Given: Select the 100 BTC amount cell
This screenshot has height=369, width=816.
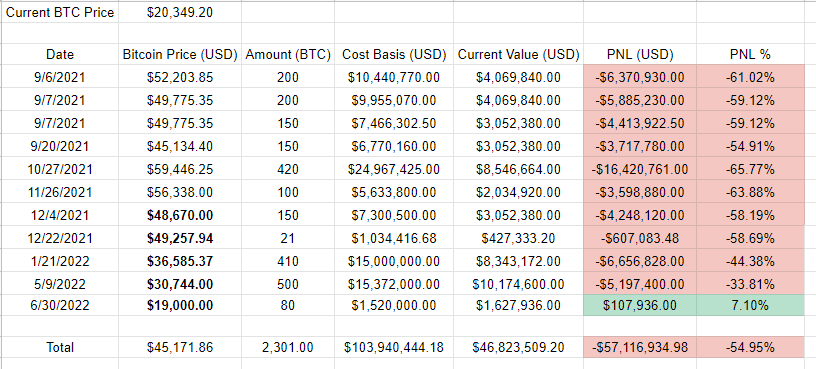Looking at the screenshot, I should point(288,192).
